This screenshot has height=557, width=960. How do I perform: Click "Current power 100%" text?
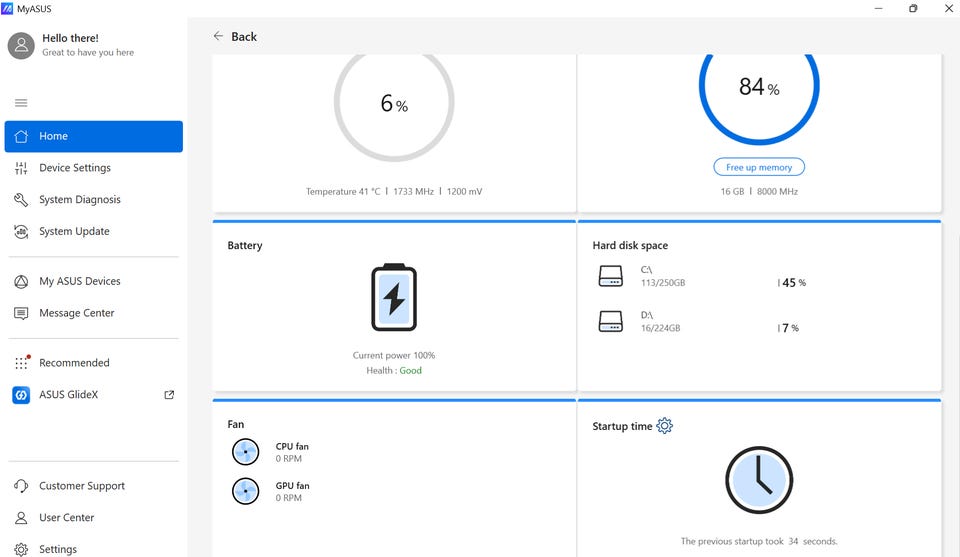[x=394, y=356]
